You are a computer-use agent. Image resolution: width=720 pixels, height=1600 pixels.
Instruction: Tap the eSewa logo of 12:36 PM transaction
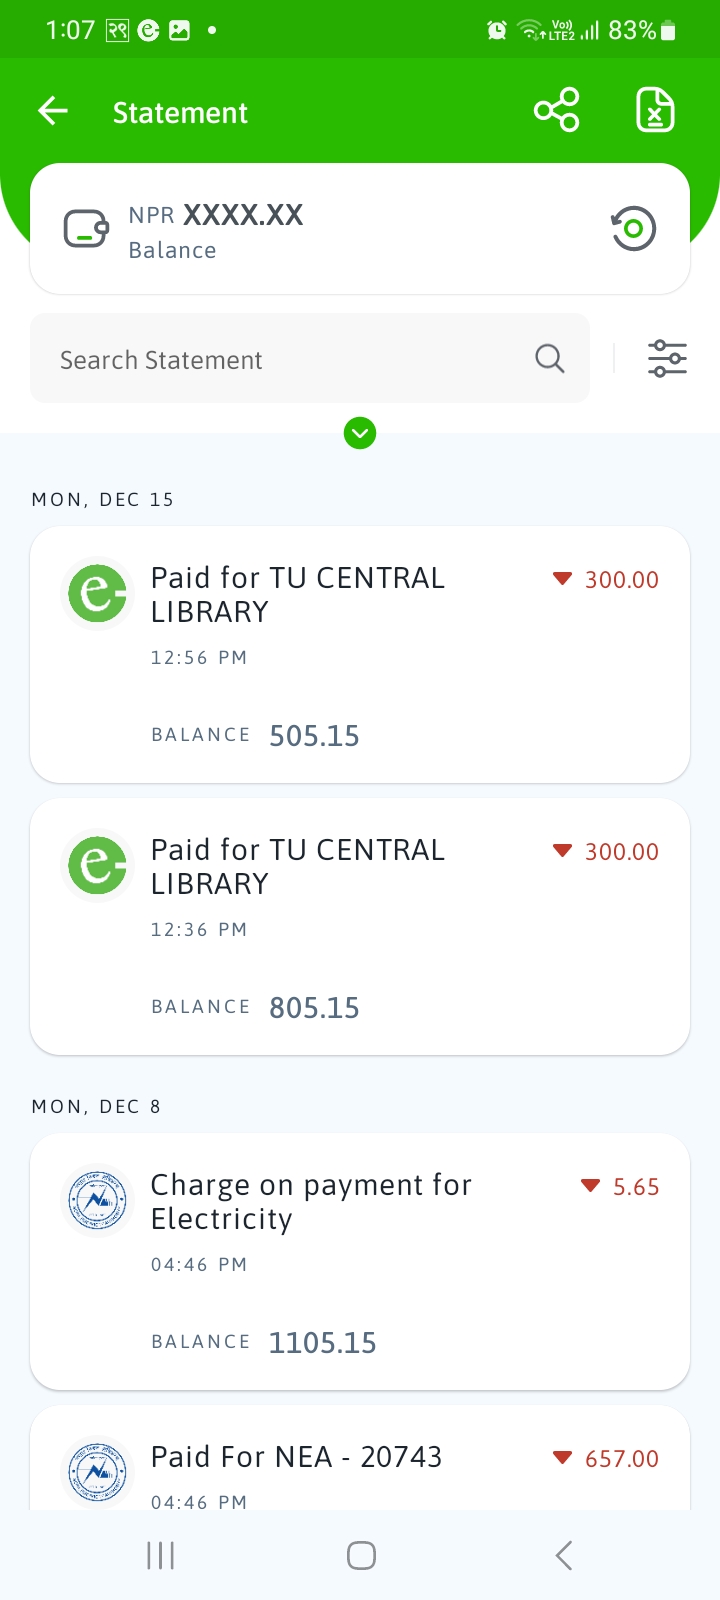tap(98, 865)
